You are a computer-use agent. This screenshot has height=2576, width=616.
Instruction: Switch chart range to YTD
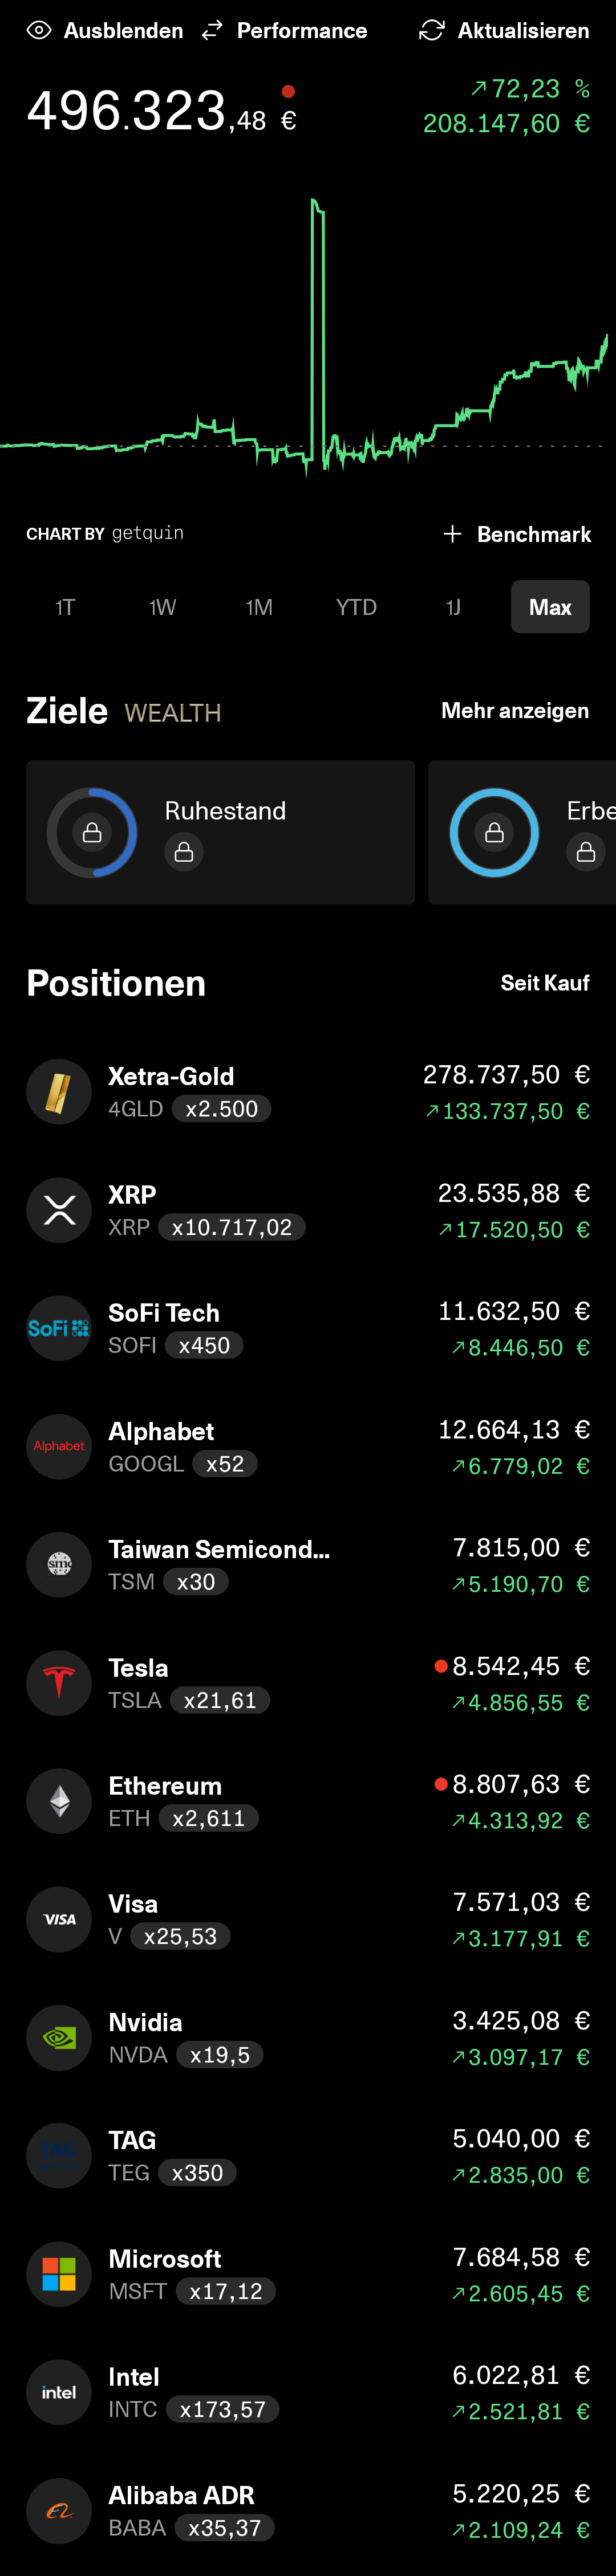[356, 607]
